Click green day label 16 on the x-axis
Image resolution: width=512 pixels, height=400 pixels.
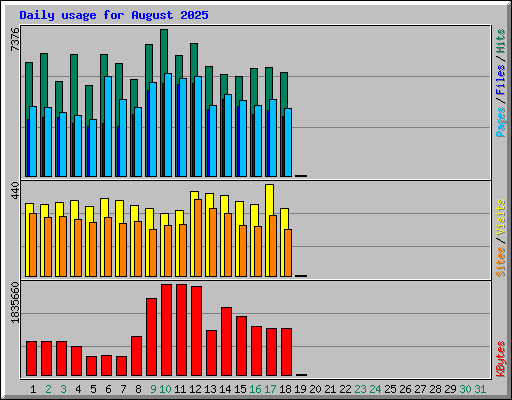pos(255,389)
